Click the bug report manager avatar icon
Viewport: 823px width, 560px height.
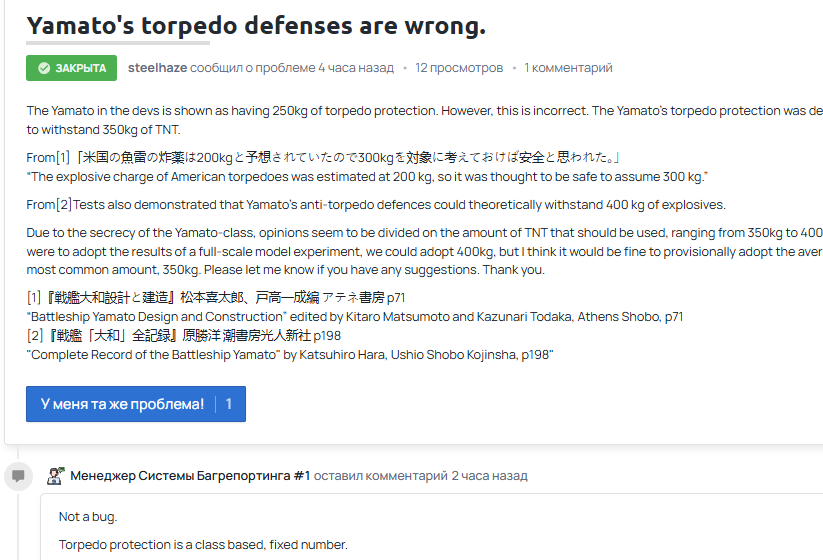click(57, 476)
